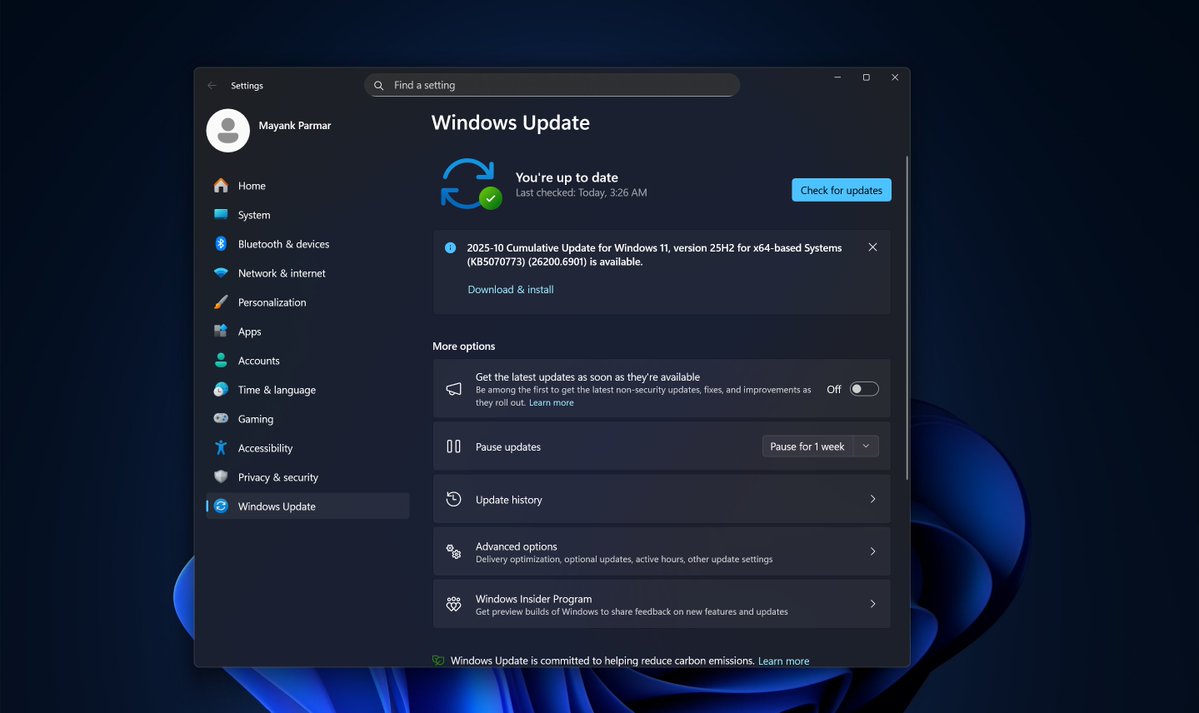Open Time & language settings
Viewport: 1199px width, 713px height.
[x=307, y=389]
